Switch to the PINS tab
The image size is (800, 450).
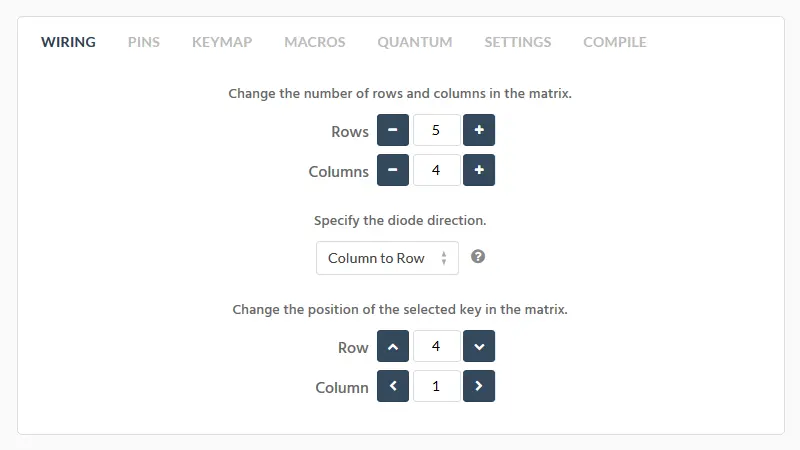pos(144,42)
